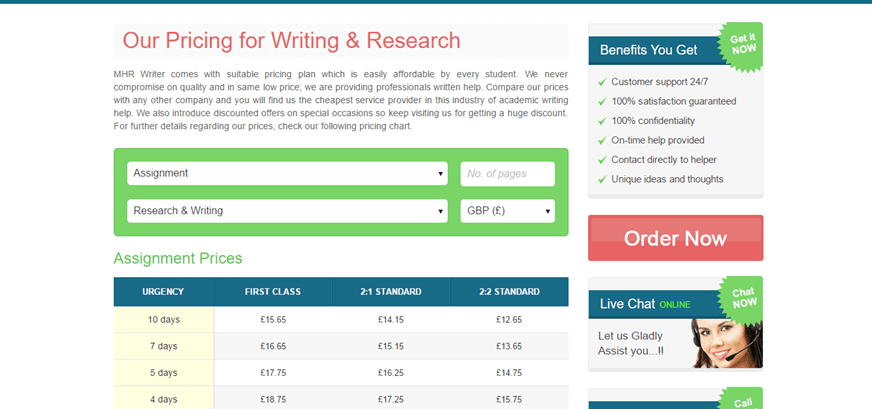The height and width of the screenshot is (409, 872).
Task: Click the Let us Gladly Assist you text
Action: point(631,343)
